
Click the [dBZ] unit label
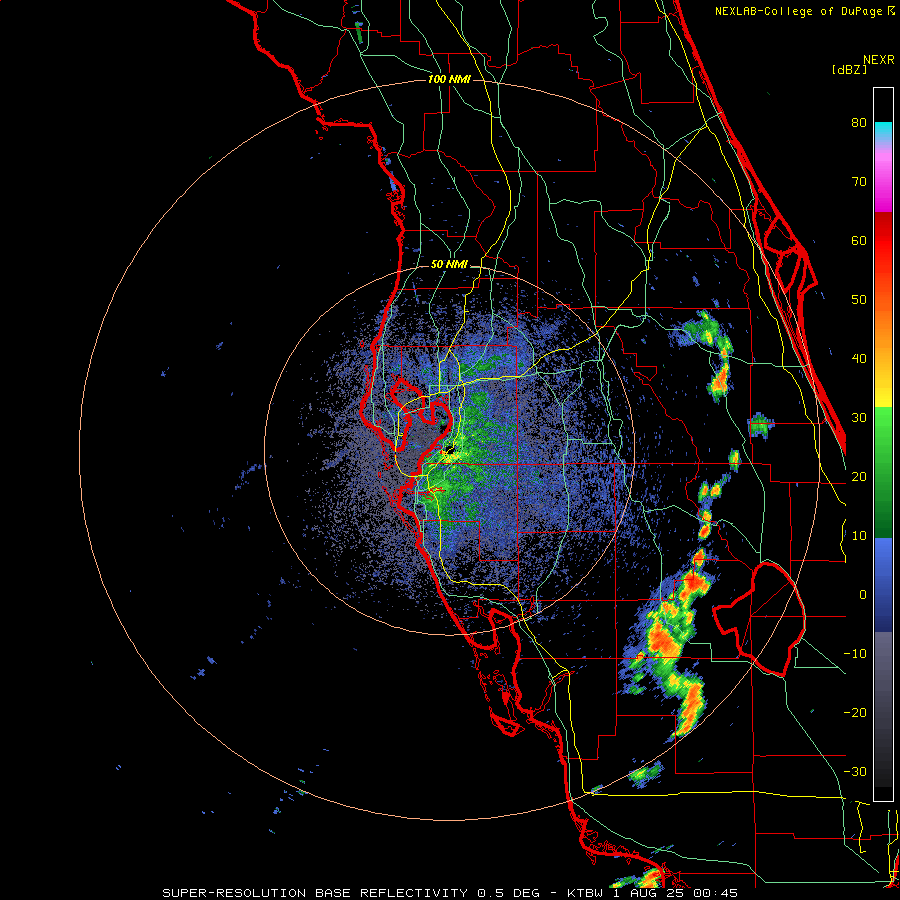pos(849,69)
